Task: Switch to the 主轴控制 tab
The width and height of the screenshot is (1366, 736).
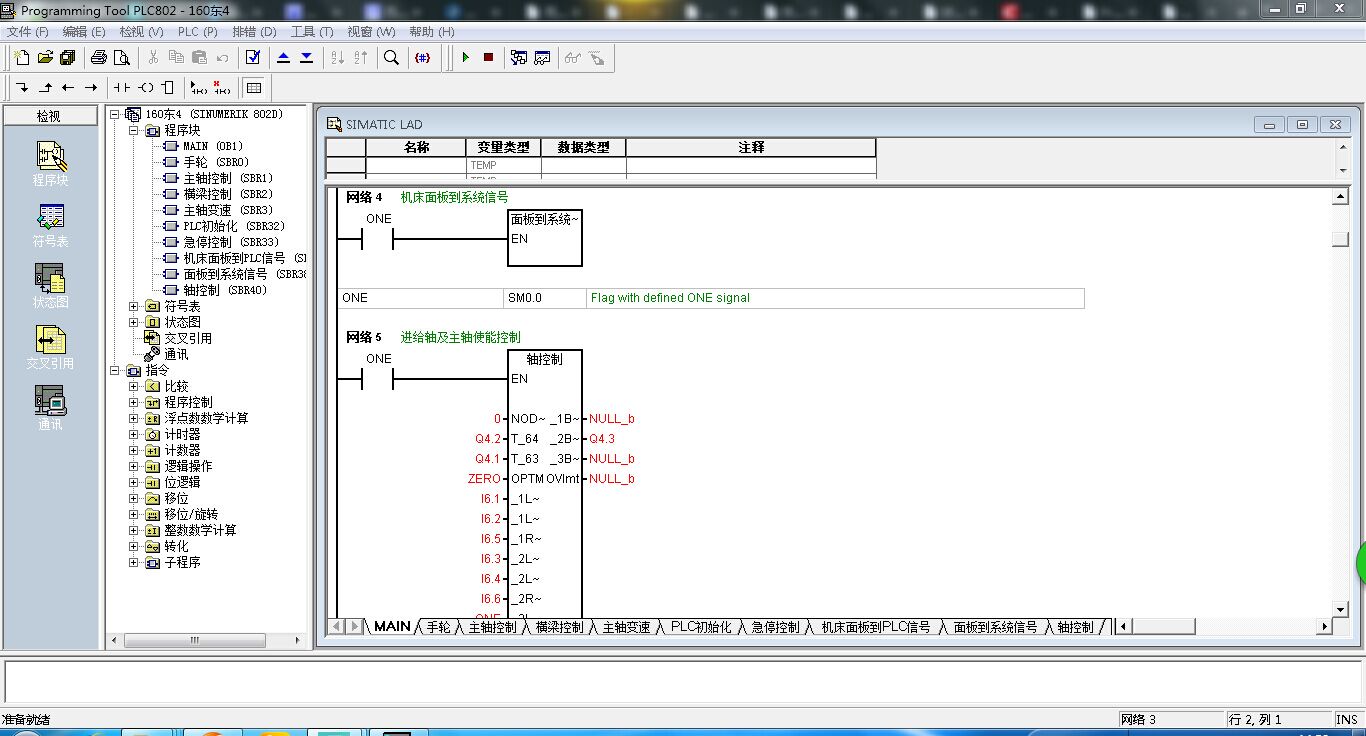Action: (x=492, y=627)
